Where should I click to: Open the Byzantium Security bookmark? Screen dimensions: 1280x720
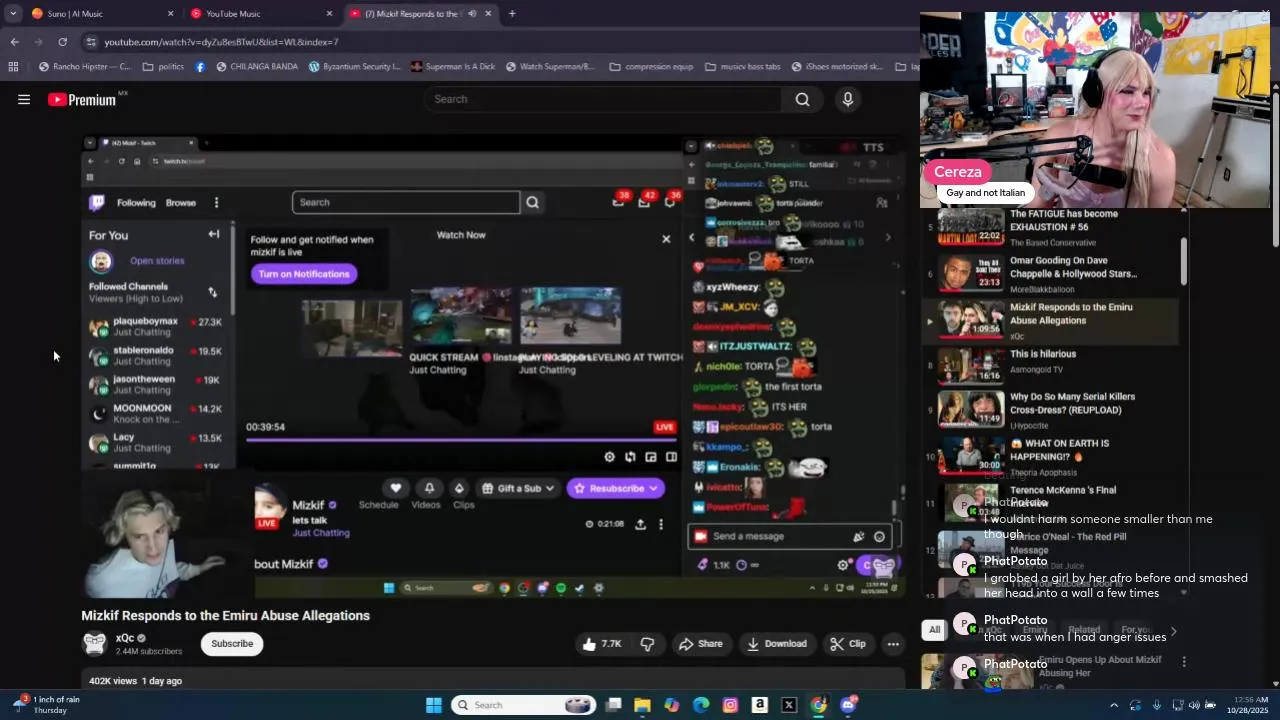point(355,67)
